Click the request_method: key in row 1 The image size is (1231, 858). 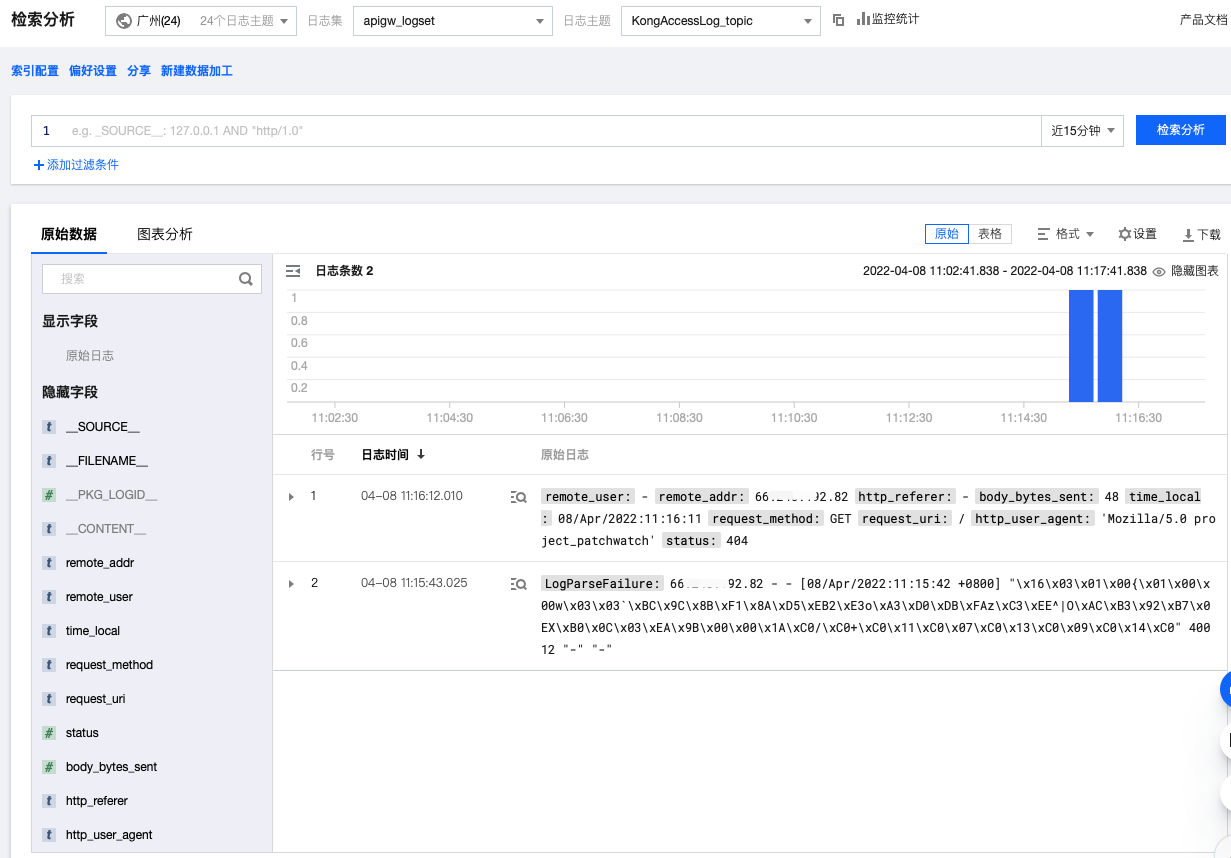(766, 519)
